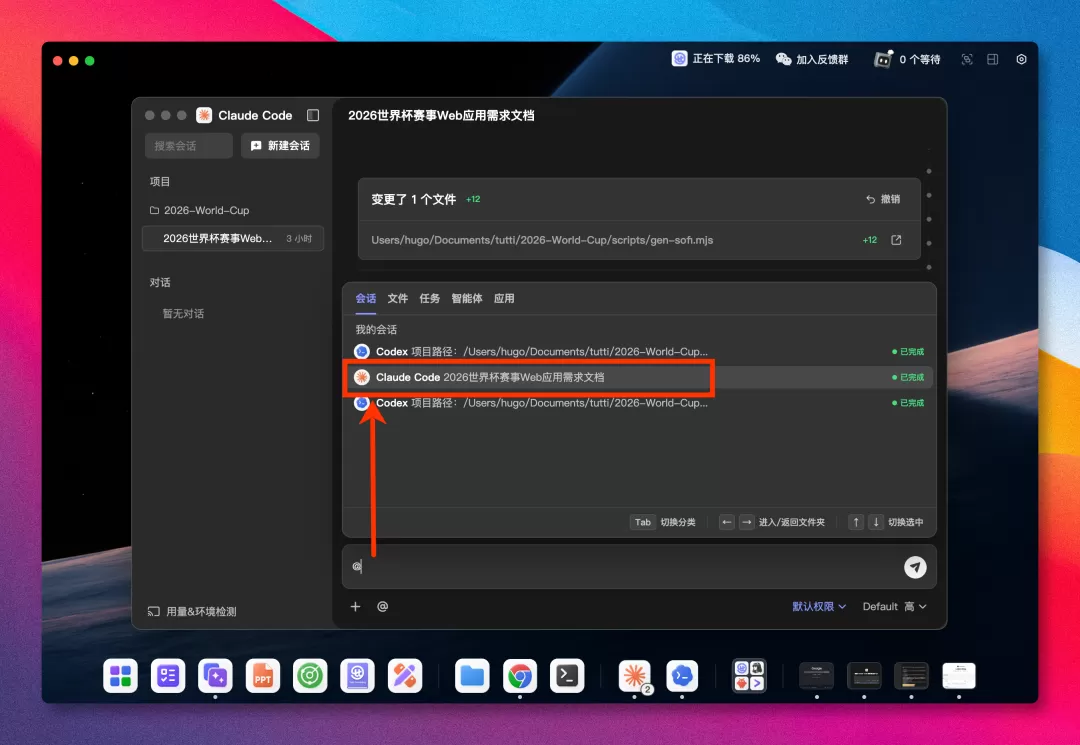Image resolution: width=1080 pixels, height=745 pixels.
Task: Click the plus attachment icon below input
Action: pos(355,607)
